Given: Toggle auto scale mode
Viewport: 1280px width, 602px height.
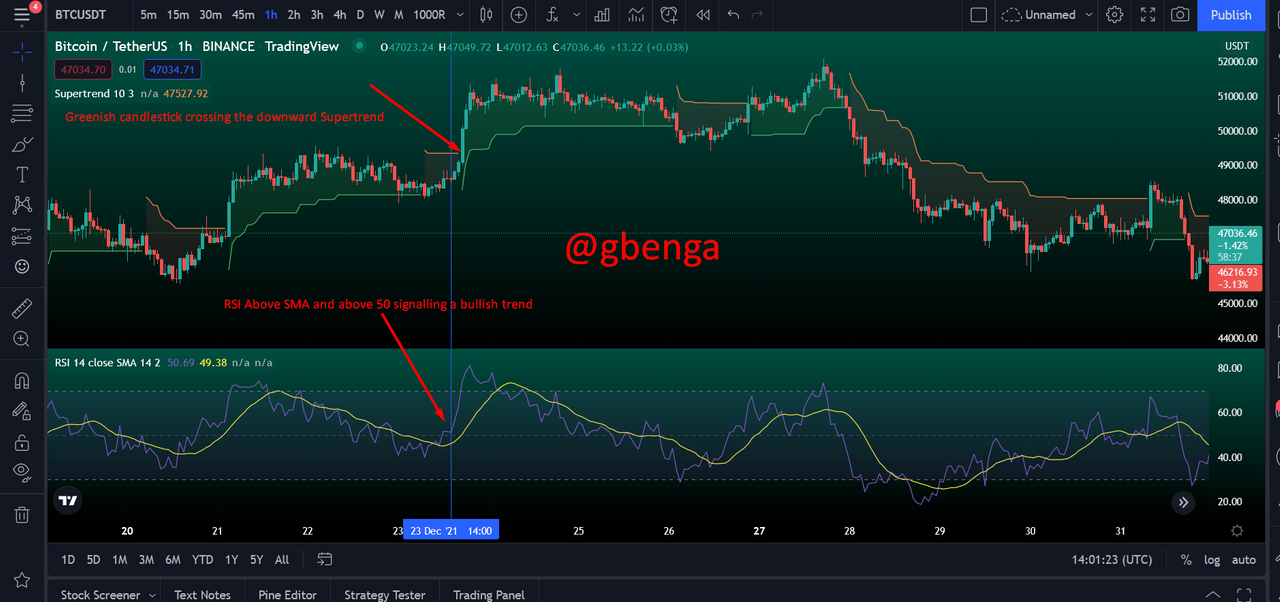Looking at the screenshot, I should [x=1243, y=560].
